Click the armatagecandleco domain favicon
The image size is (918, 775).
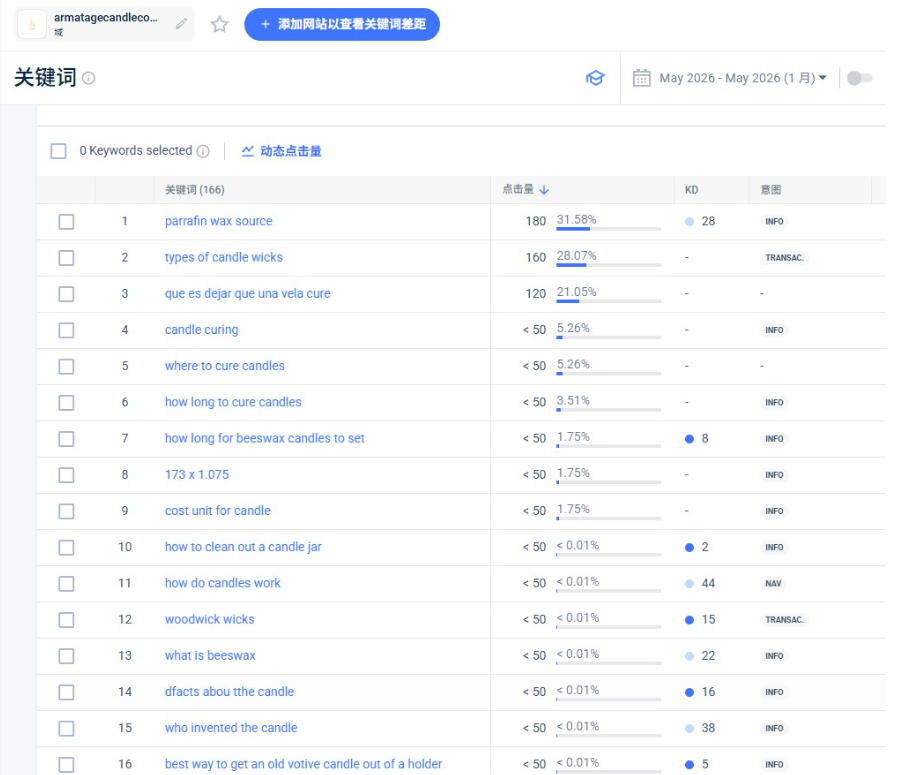32,25
